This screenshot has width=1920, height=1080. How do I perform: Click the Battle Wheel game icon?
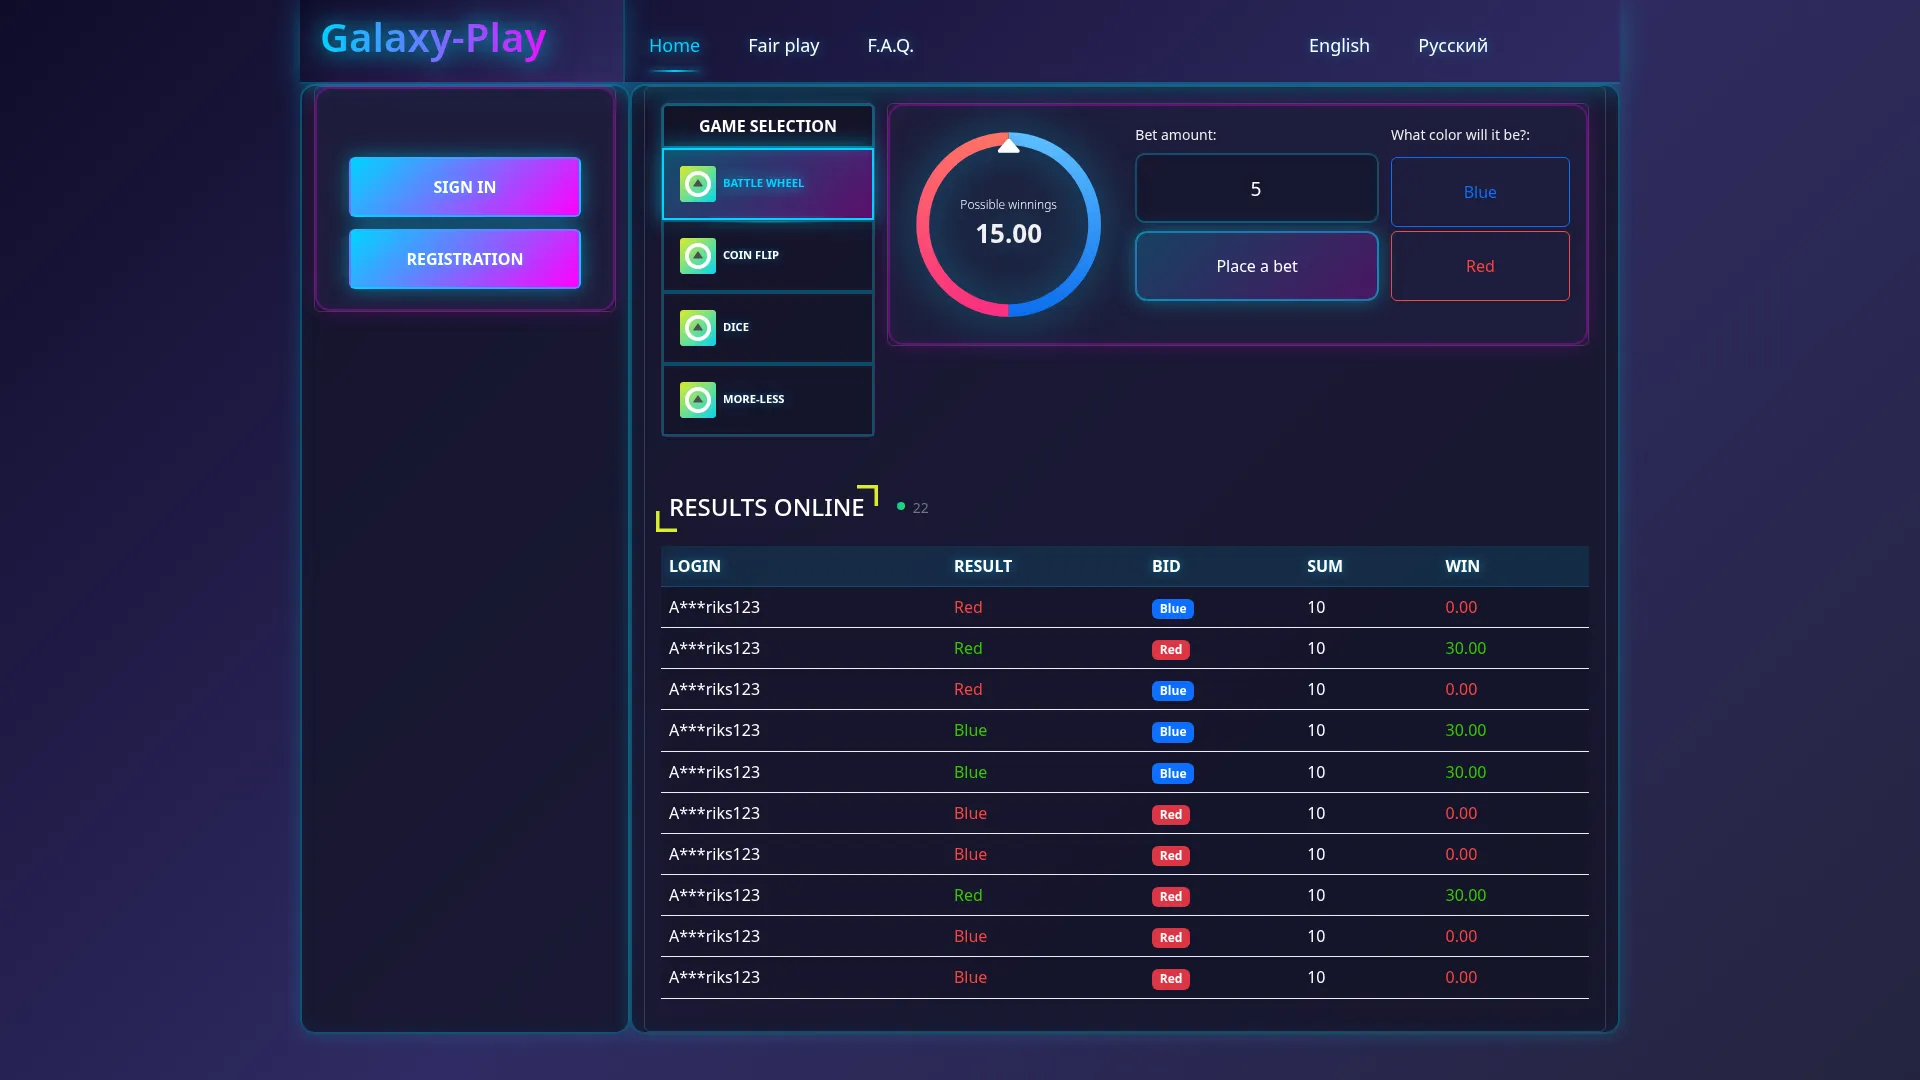pyautogui.click(x=698, y=184)
